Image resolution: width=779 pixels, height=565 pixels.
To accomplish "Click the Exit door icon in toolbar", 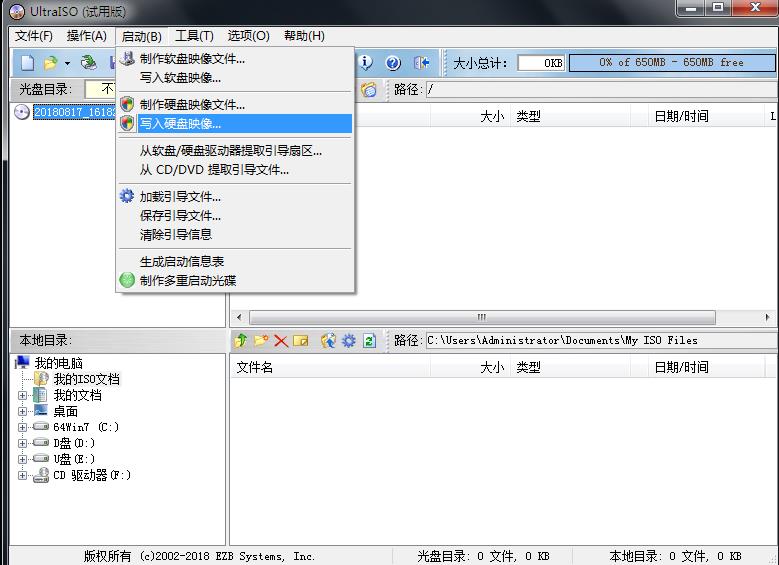I will point(421,63).
